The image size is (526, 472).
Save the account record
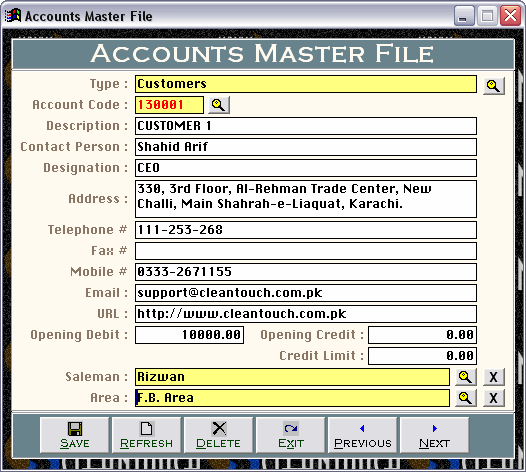(x=74, y=435)
